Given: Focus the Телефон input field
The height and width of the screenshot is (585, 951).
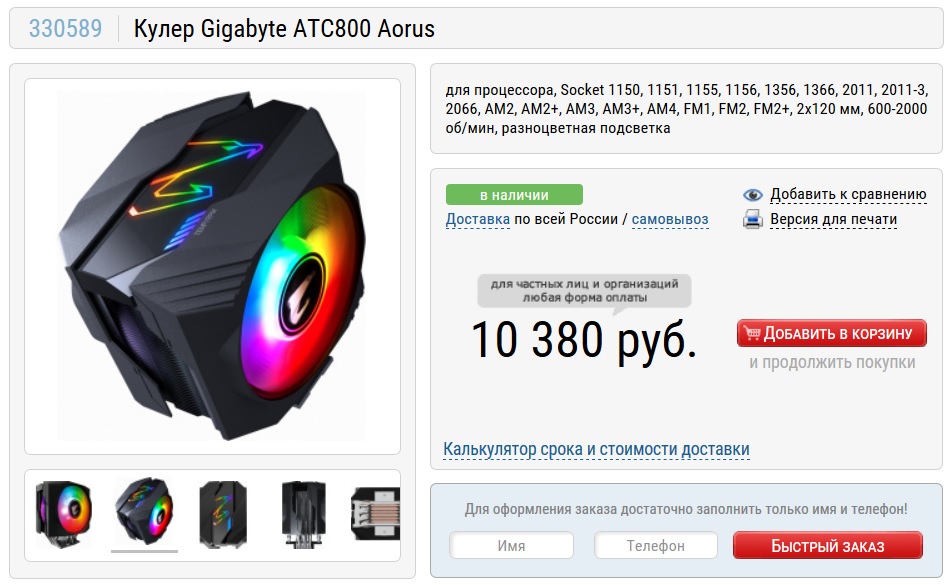Looking at the screenshot, I should point(656,546).
